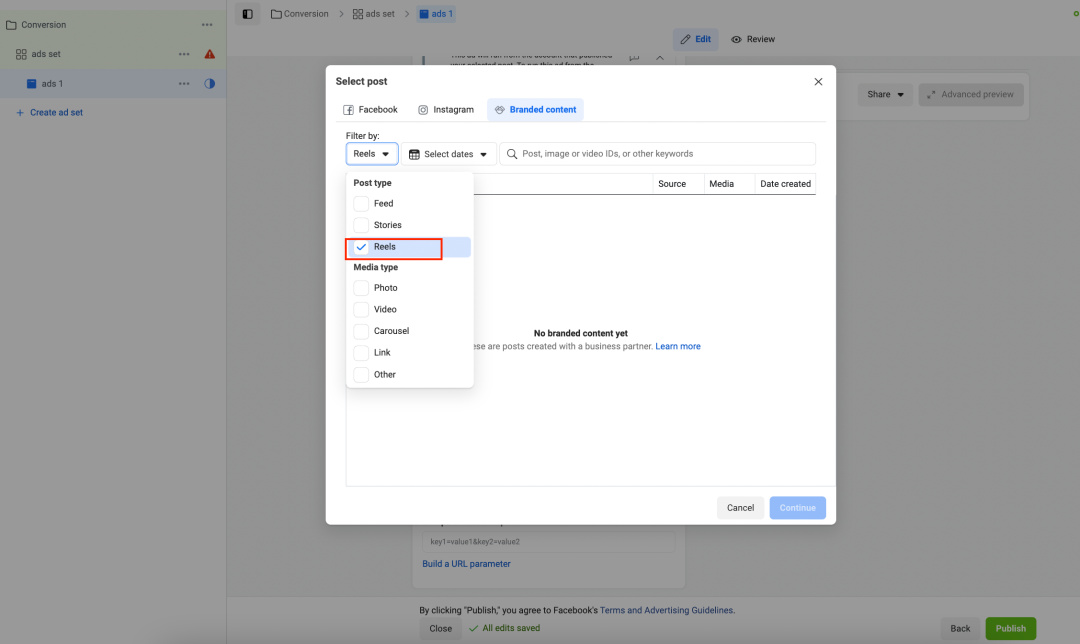Image resolution: width=1080 pixels, height=644 pixels.
Task: Uncheck the Reels post type checkbox
Action: (x=361, y=247)
